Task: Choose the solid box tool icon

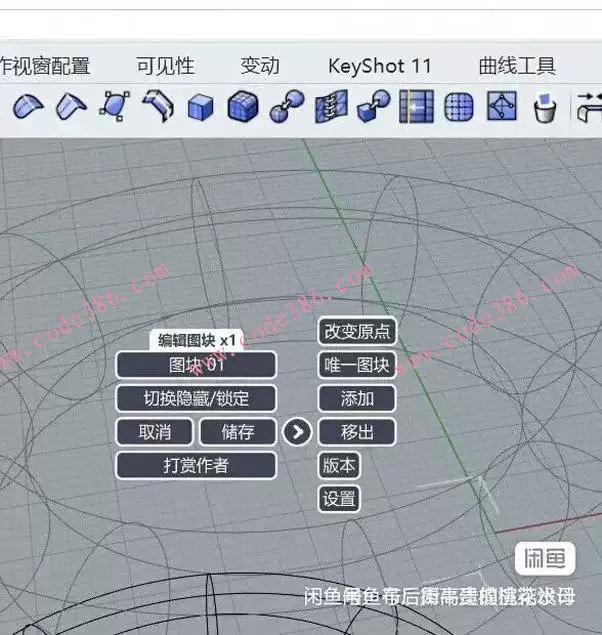Action: [200, 107]
